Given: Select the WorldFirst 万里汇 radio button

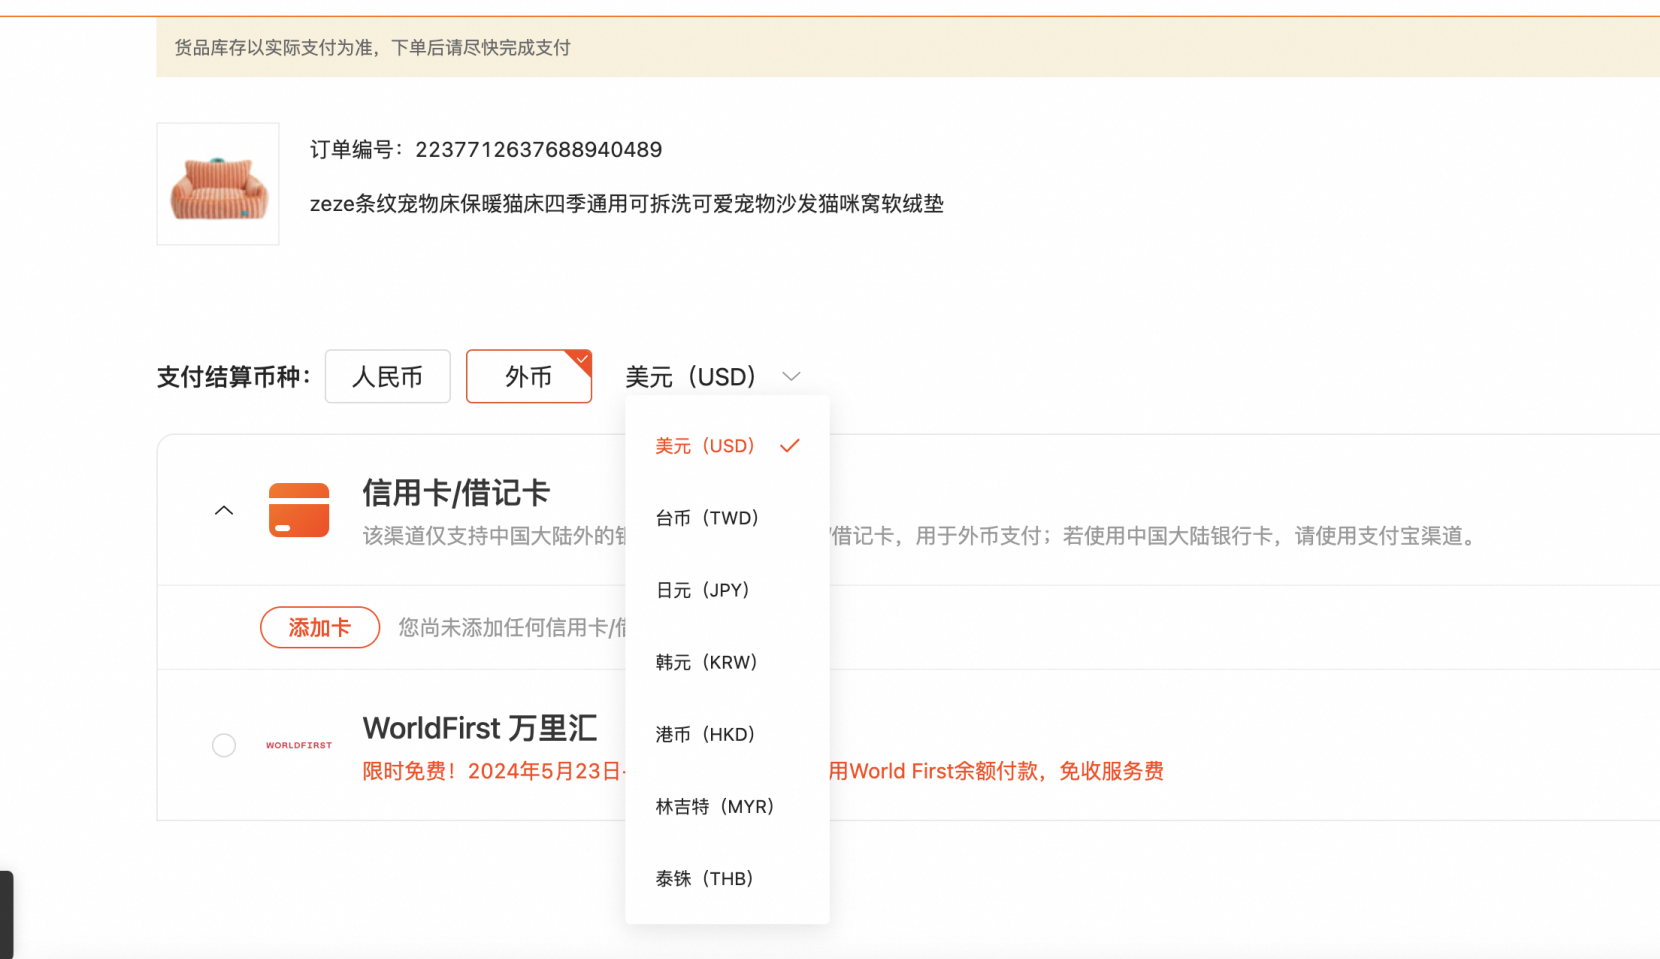Looking at the screenshot, I should tap(223, 744).
